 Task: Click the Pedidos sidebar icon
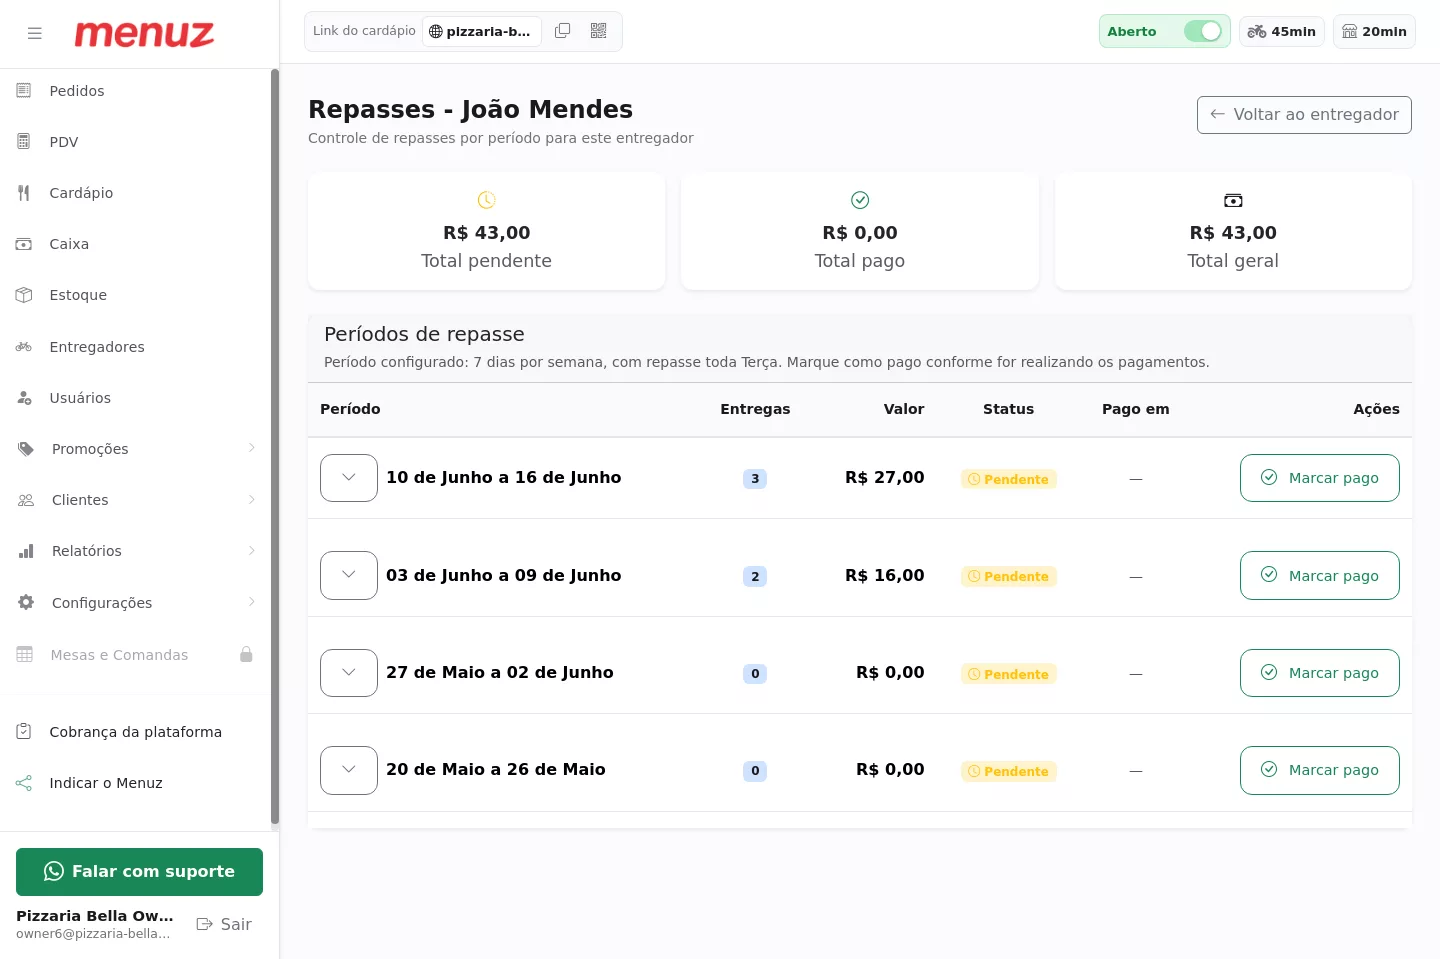24,91
